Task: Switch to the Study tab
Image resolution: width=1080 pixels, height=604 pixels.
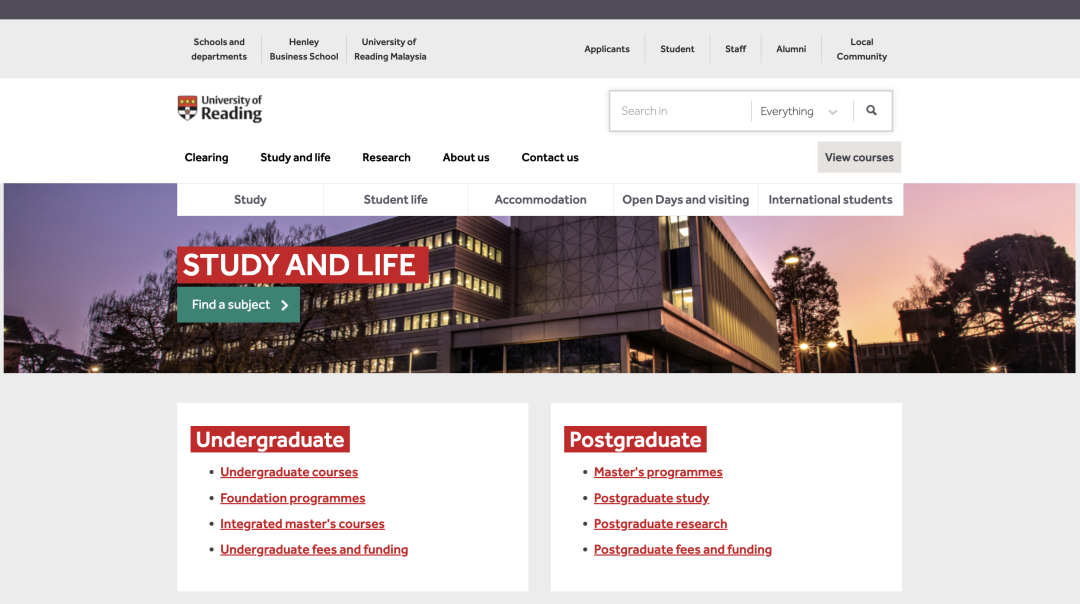Action: click(x=250, y=200)
